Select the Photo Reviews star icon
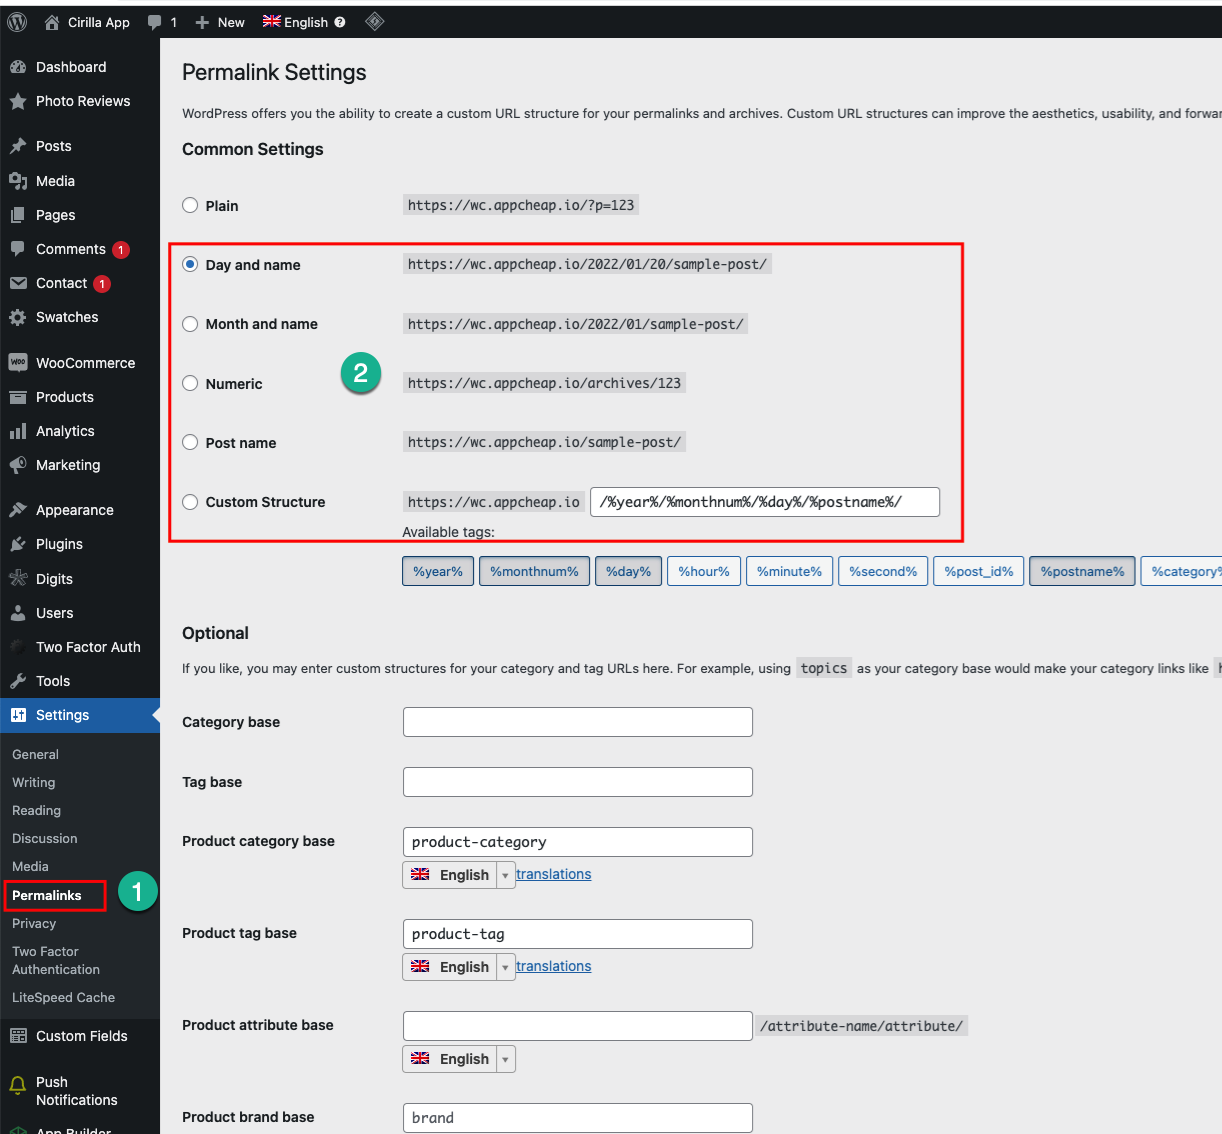The image size is (1222, 1134). (20, 101)
